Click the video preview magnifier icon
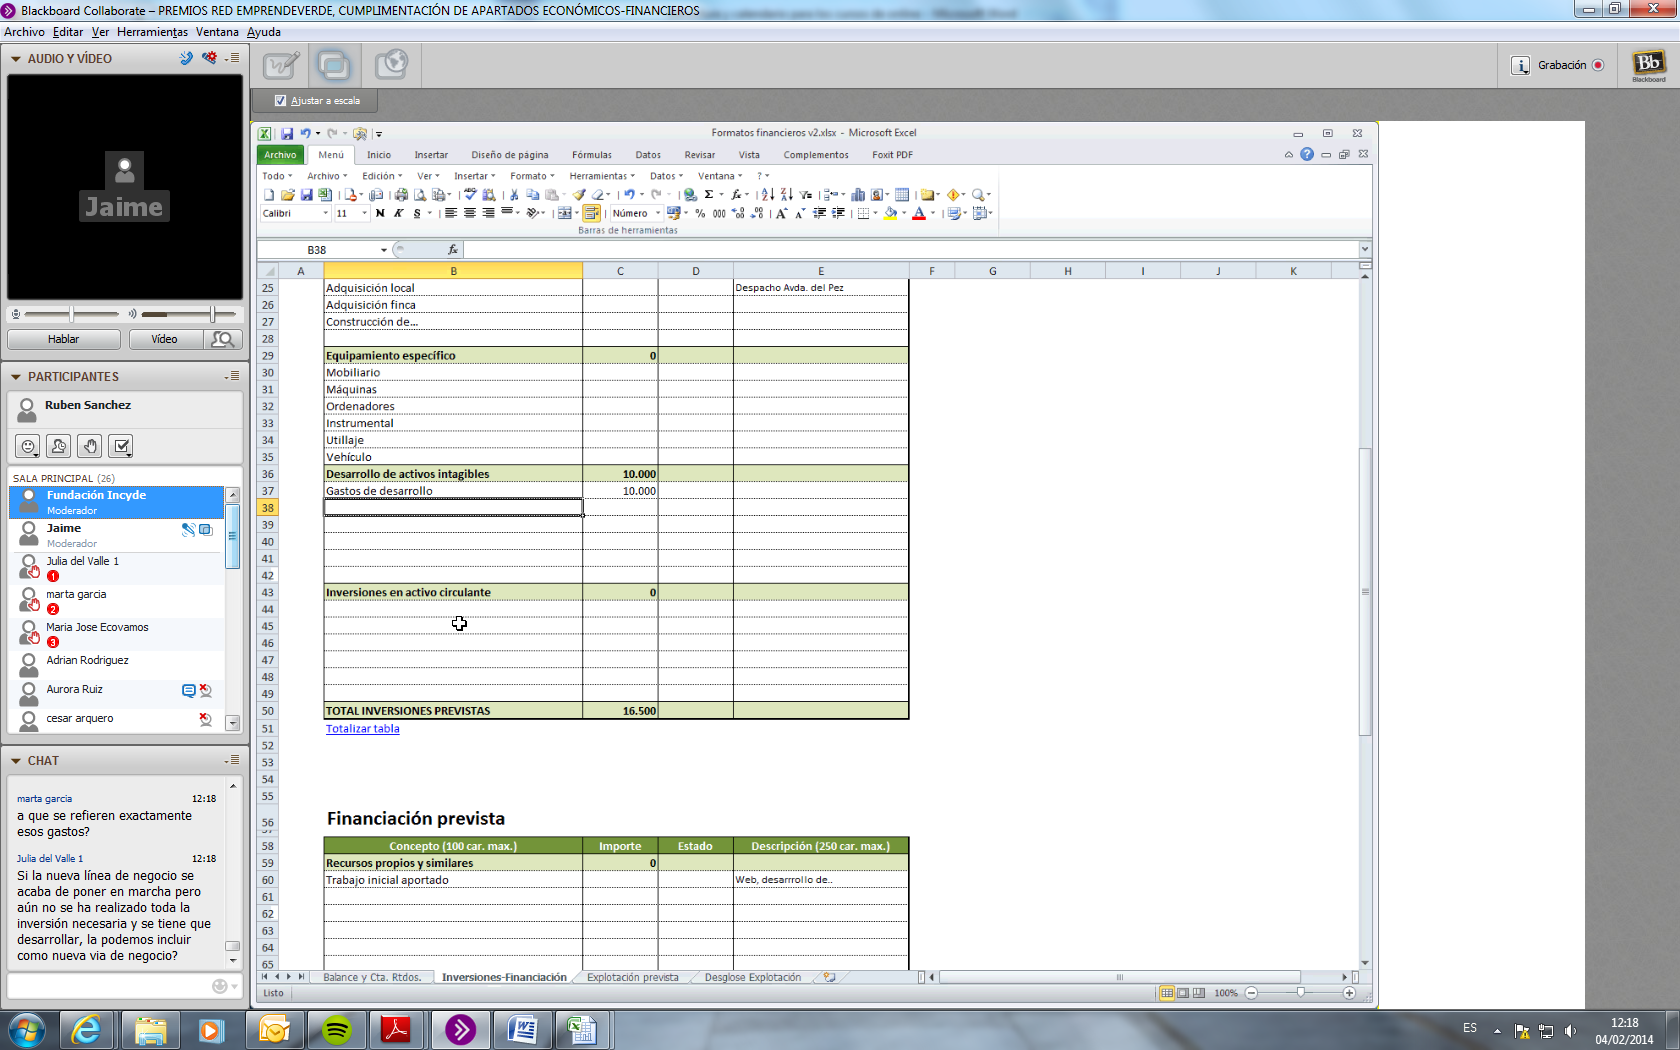 tap(223, 339)
